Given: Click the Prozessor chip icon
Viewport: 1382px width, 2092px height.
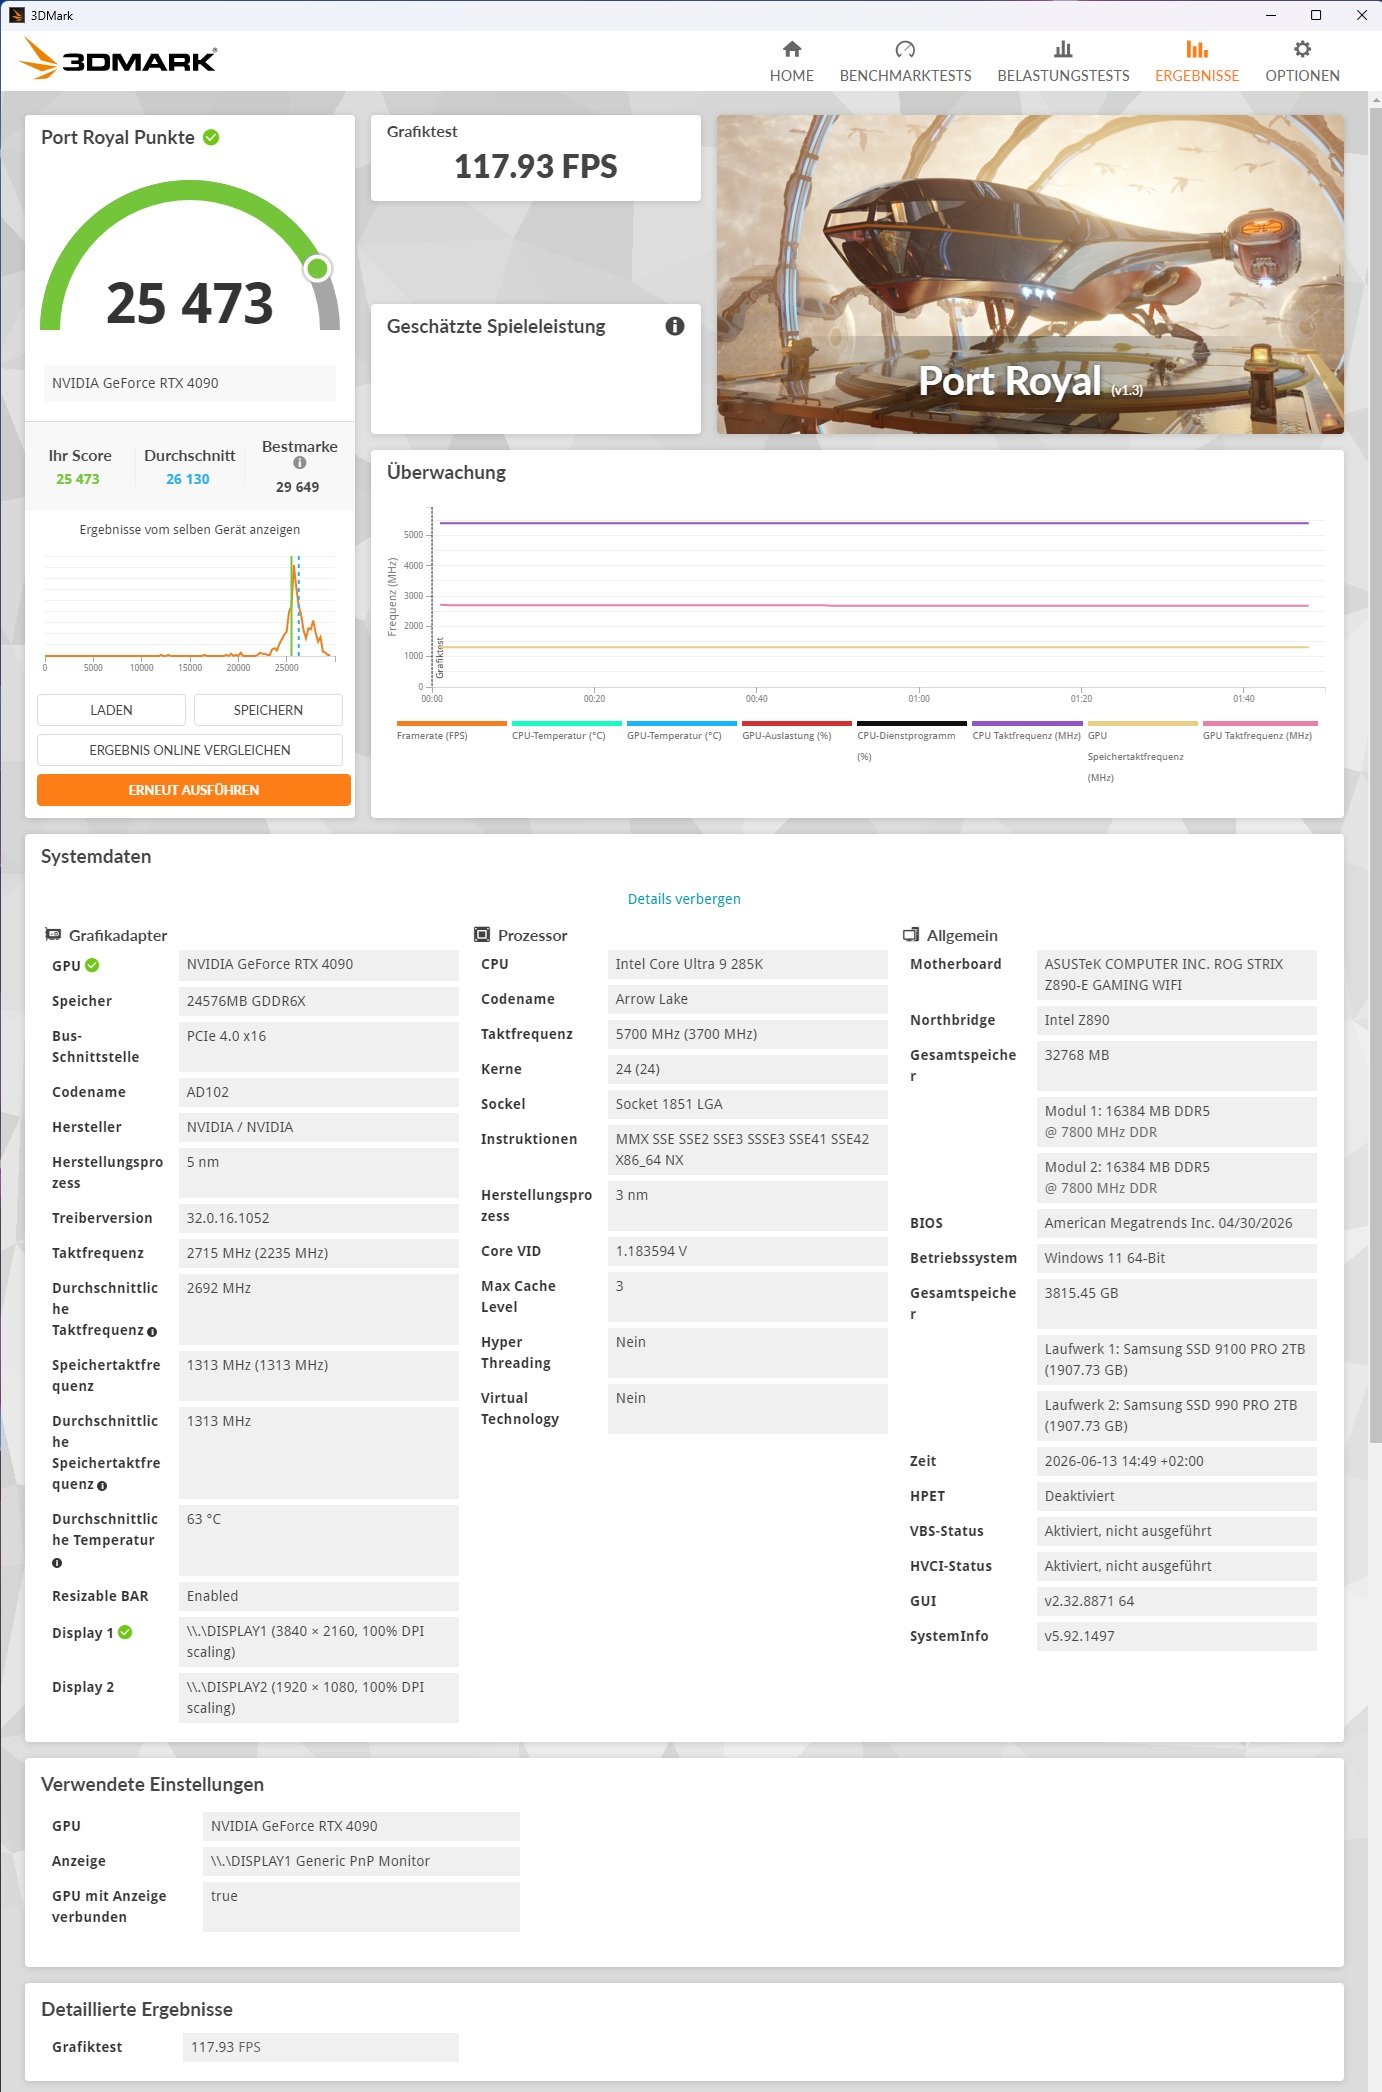Looking at the screenshot, I should [x=482, y=934].
